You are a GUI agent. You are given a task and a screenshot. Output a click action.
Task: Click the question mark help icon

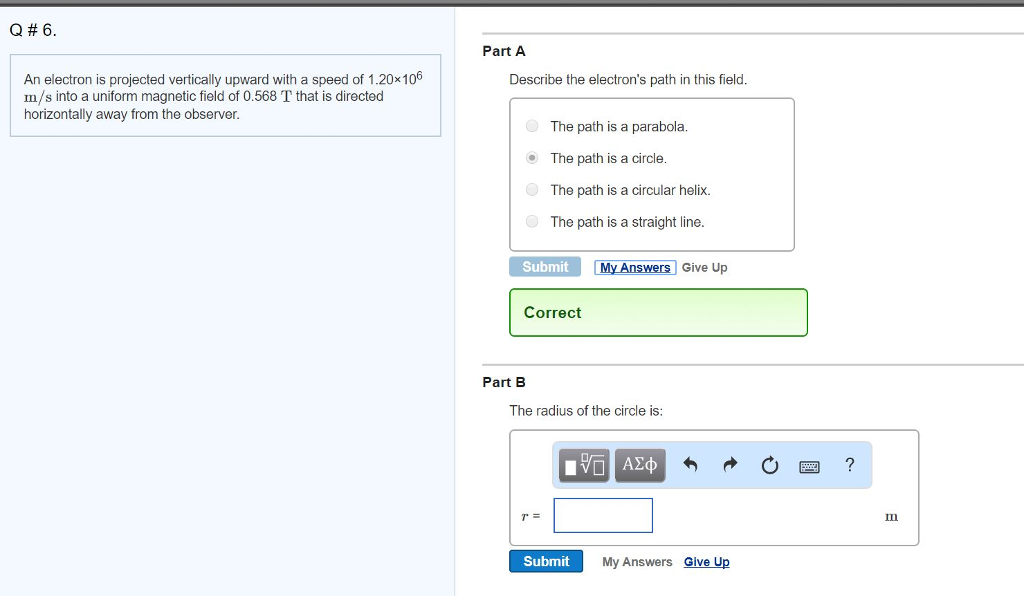point(849,464)
